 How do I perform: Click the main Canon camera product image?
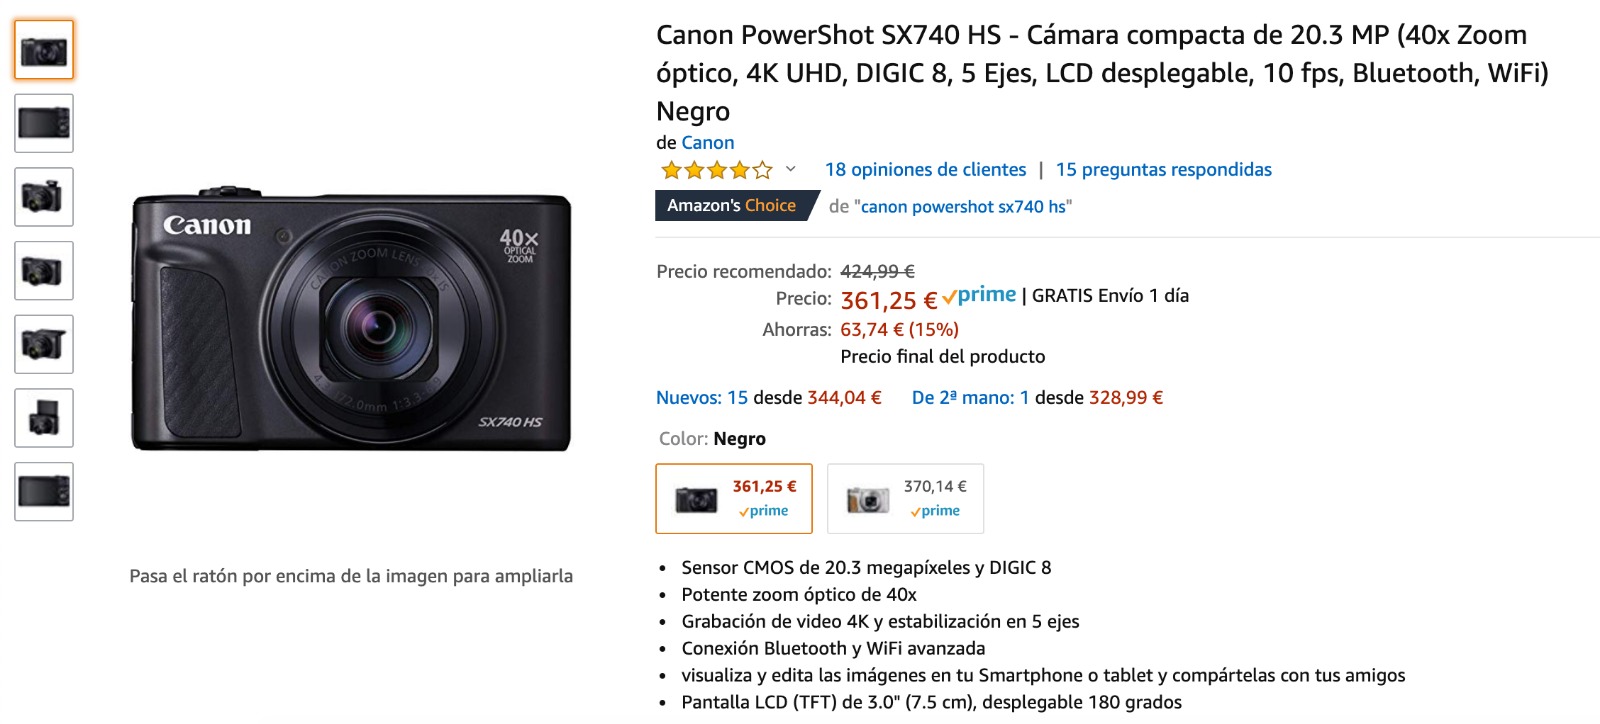(351, 320)
